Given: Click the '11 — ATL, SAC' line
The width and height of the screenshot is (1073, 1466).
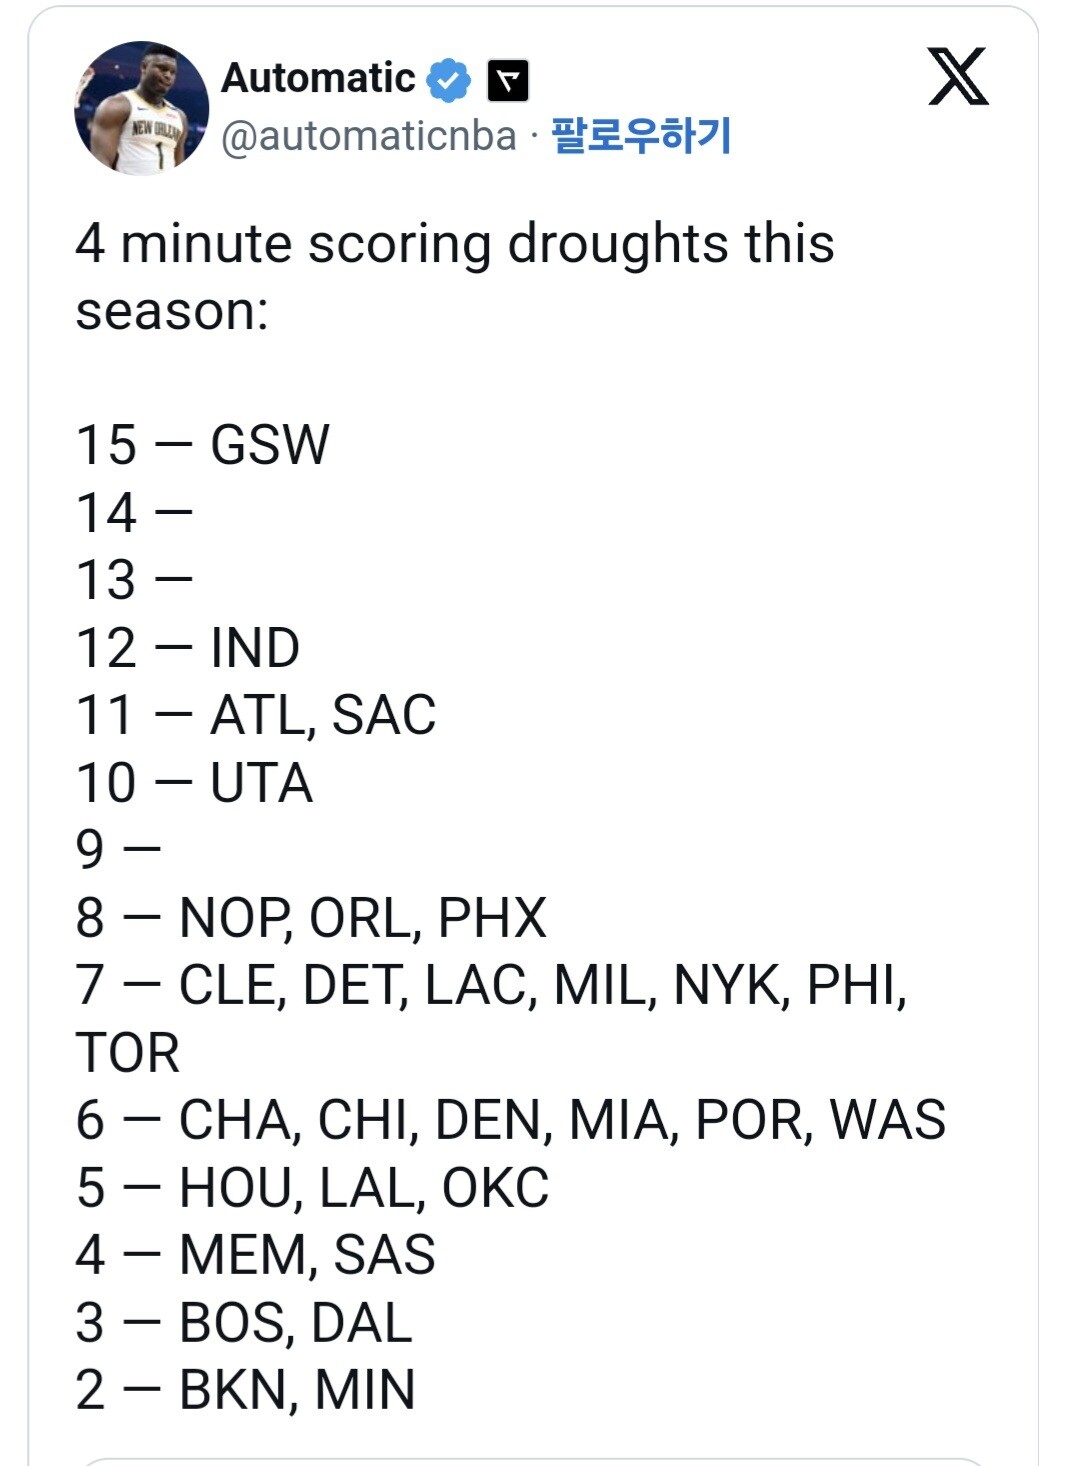Looking at the screenshot, I should 256,715.
